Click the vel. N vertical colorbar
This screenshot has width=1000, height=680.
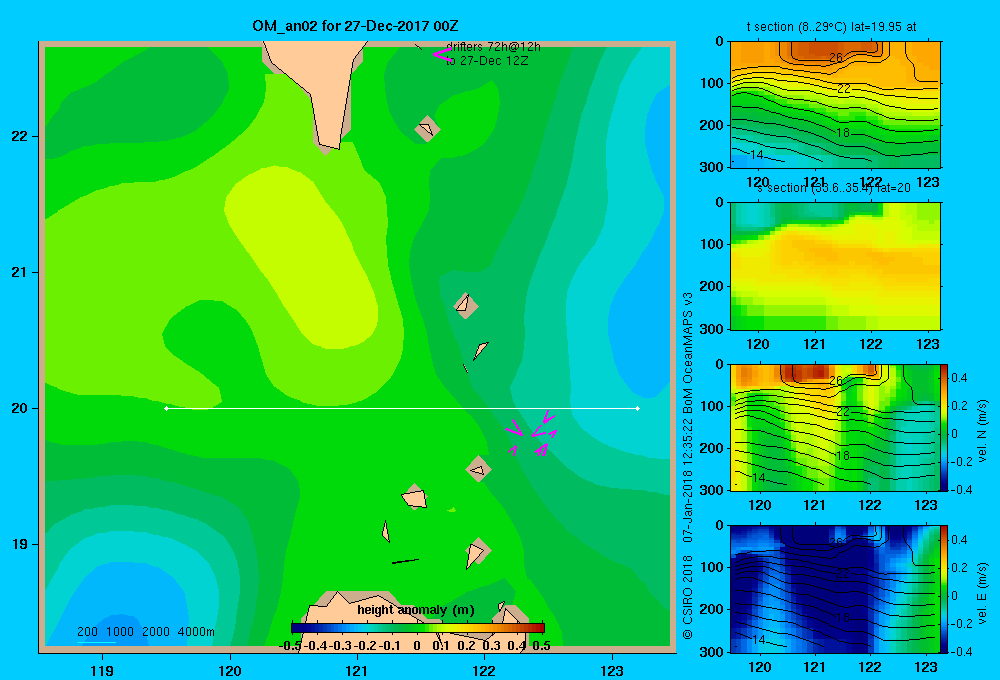(945, 427)
